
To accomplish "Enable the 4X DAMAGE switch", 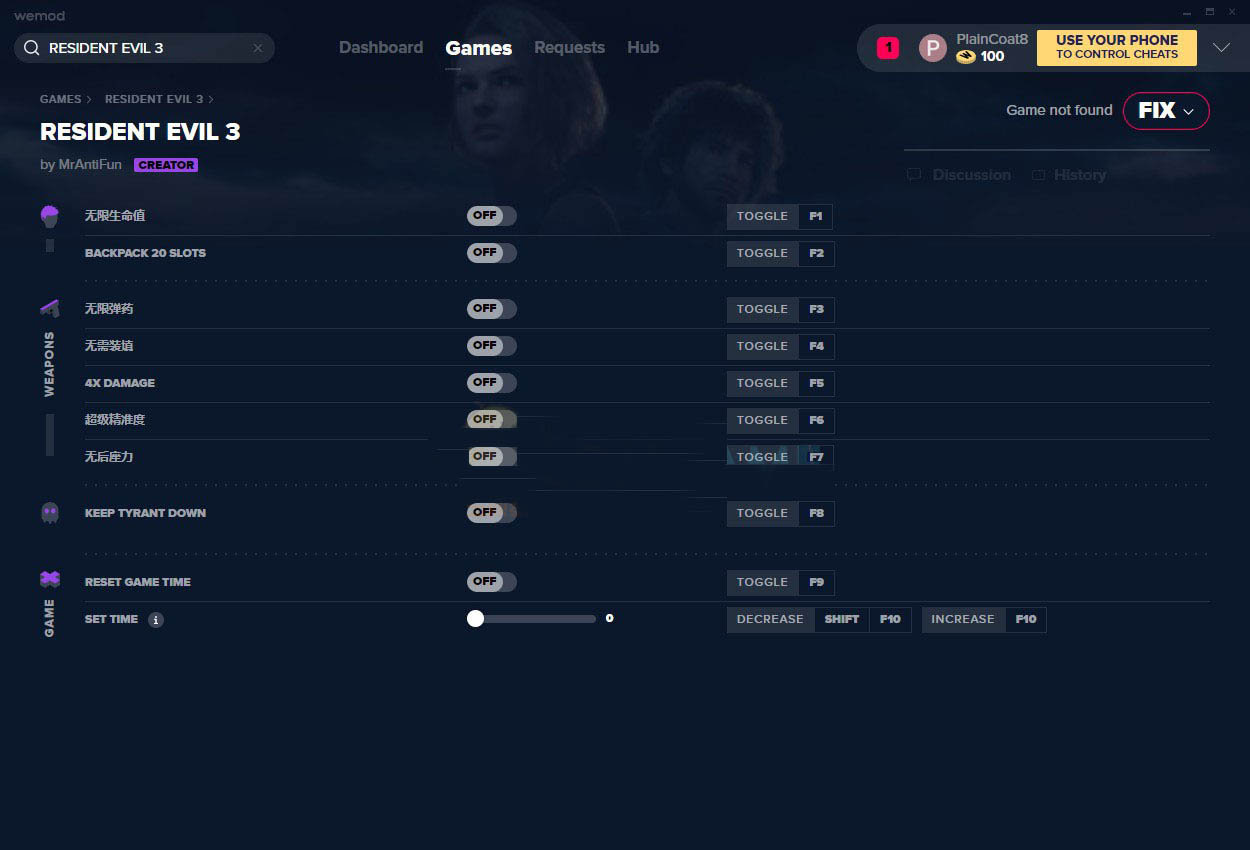I will point(492,383).
